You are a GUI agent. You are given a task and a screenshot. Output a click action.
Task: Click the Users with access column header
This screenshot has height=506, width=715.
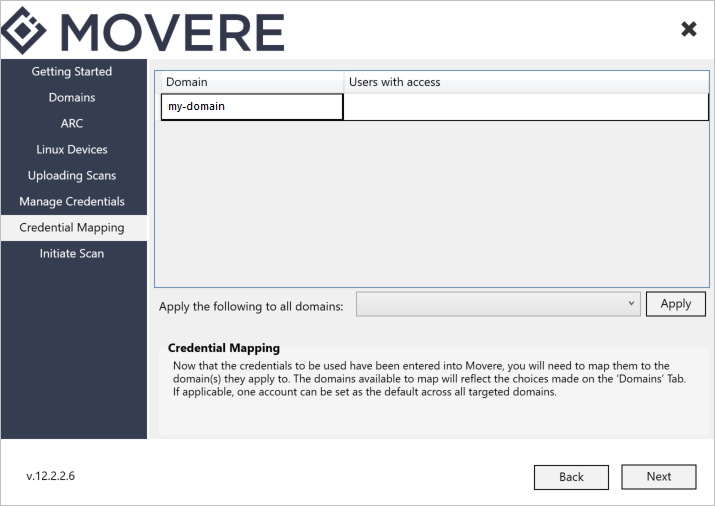coord(526,82)
